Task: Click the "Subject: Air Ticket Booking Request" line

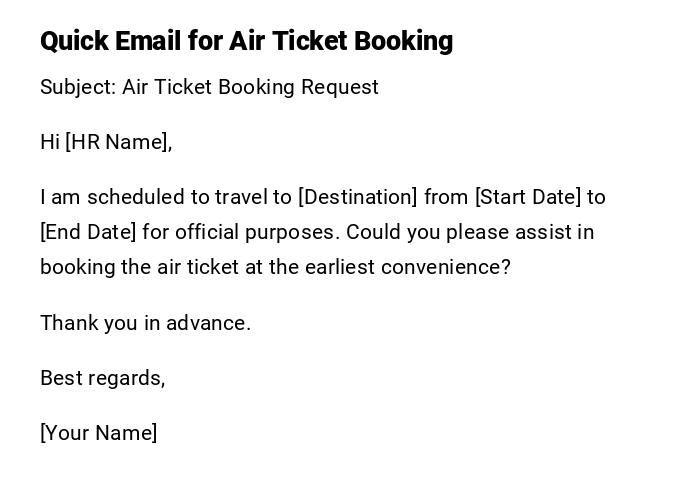Action: click(209, 87)
